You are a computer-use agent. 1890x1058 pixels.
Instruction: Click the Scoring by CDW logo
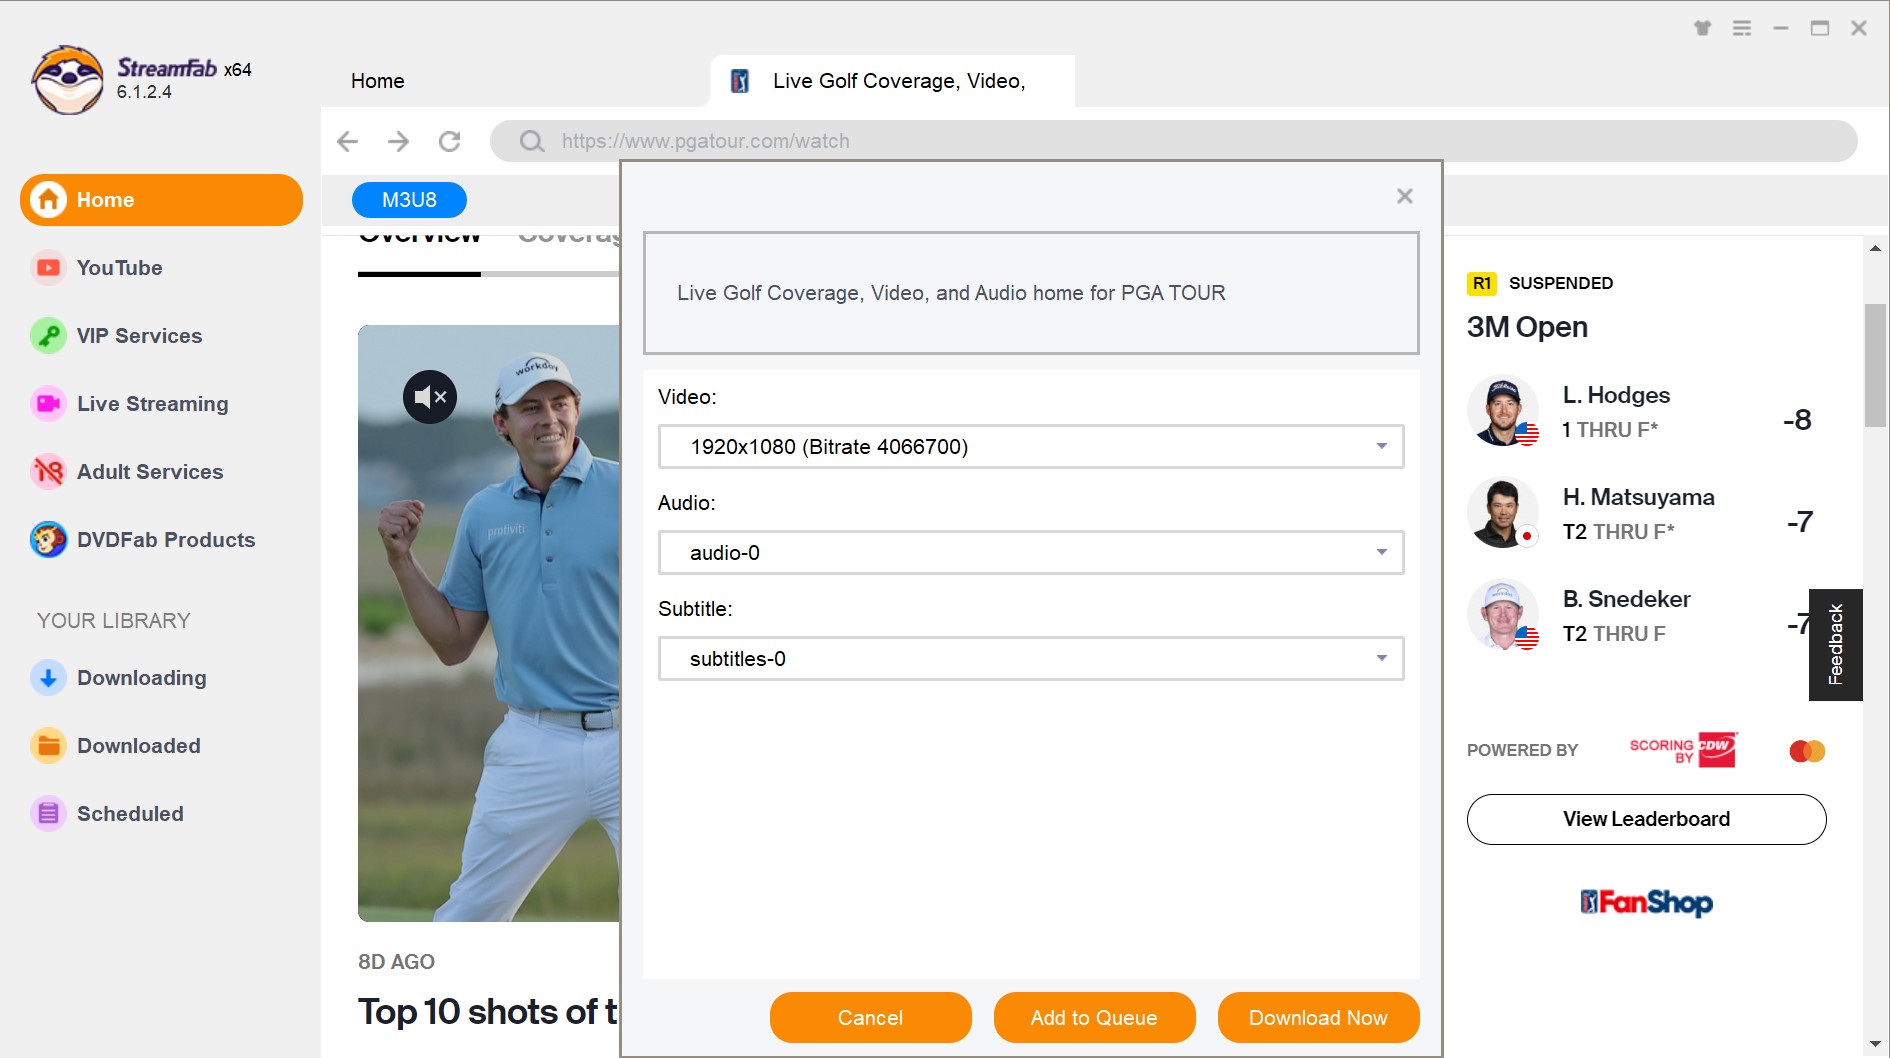1684,750
